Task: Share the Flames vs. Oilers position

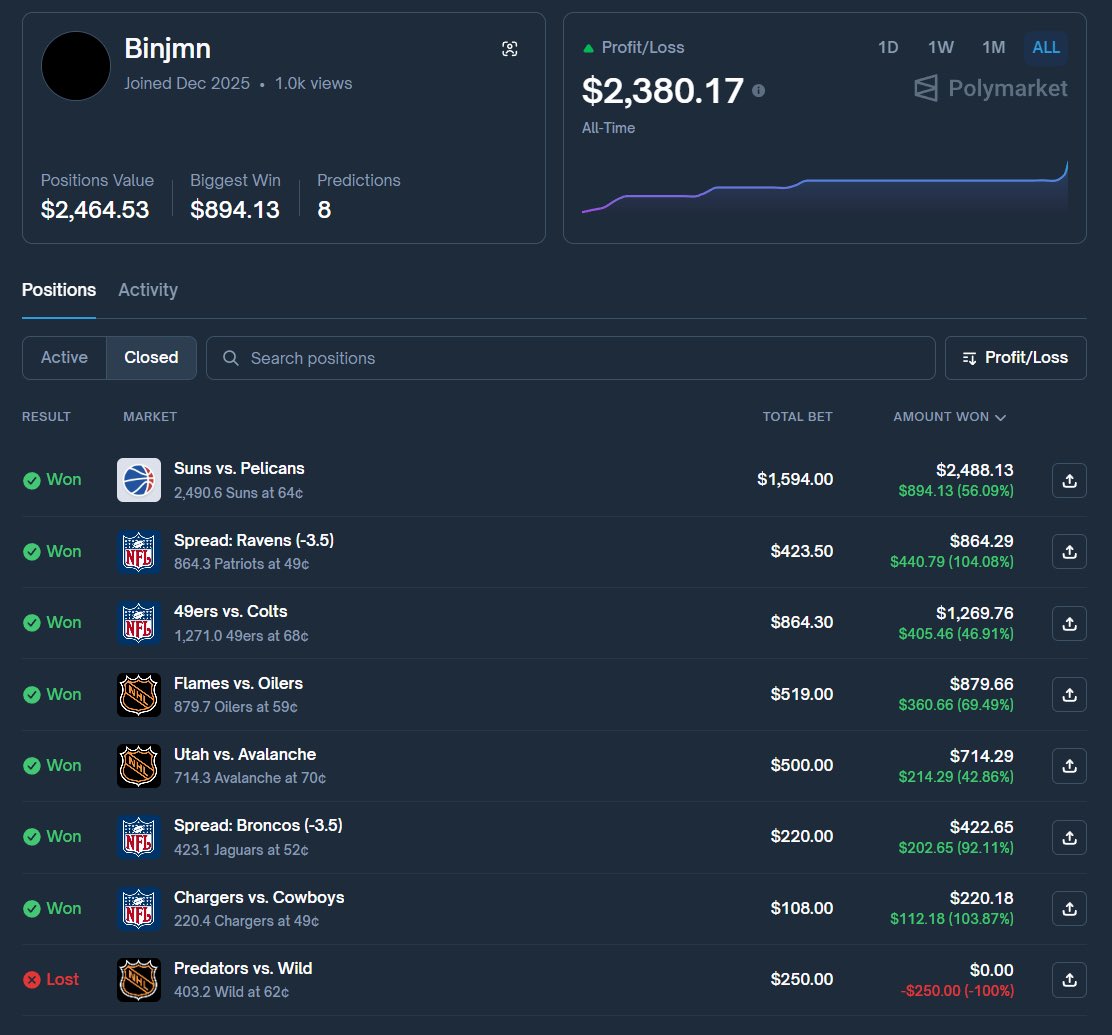Action: [1069, 694]
